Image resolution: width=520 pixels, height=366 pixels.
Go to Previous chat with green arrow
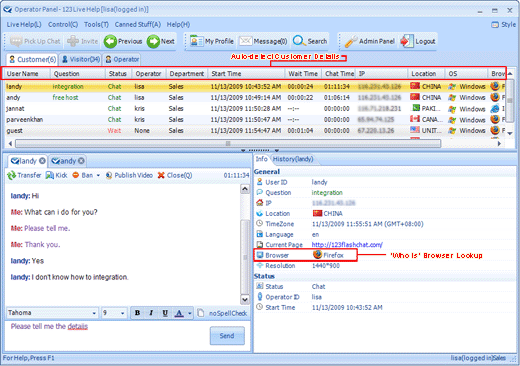coord(123,41)
